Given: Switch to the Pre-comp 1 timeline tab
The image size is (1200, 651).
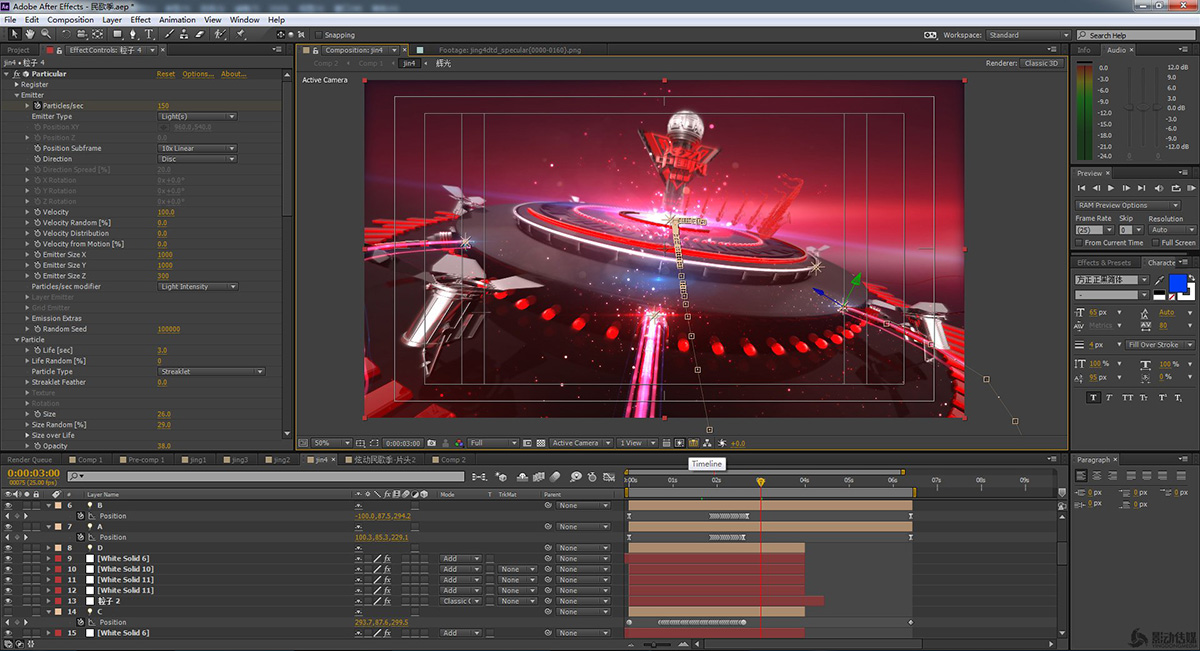Looking at the screenshot, I should coord(146,460).
